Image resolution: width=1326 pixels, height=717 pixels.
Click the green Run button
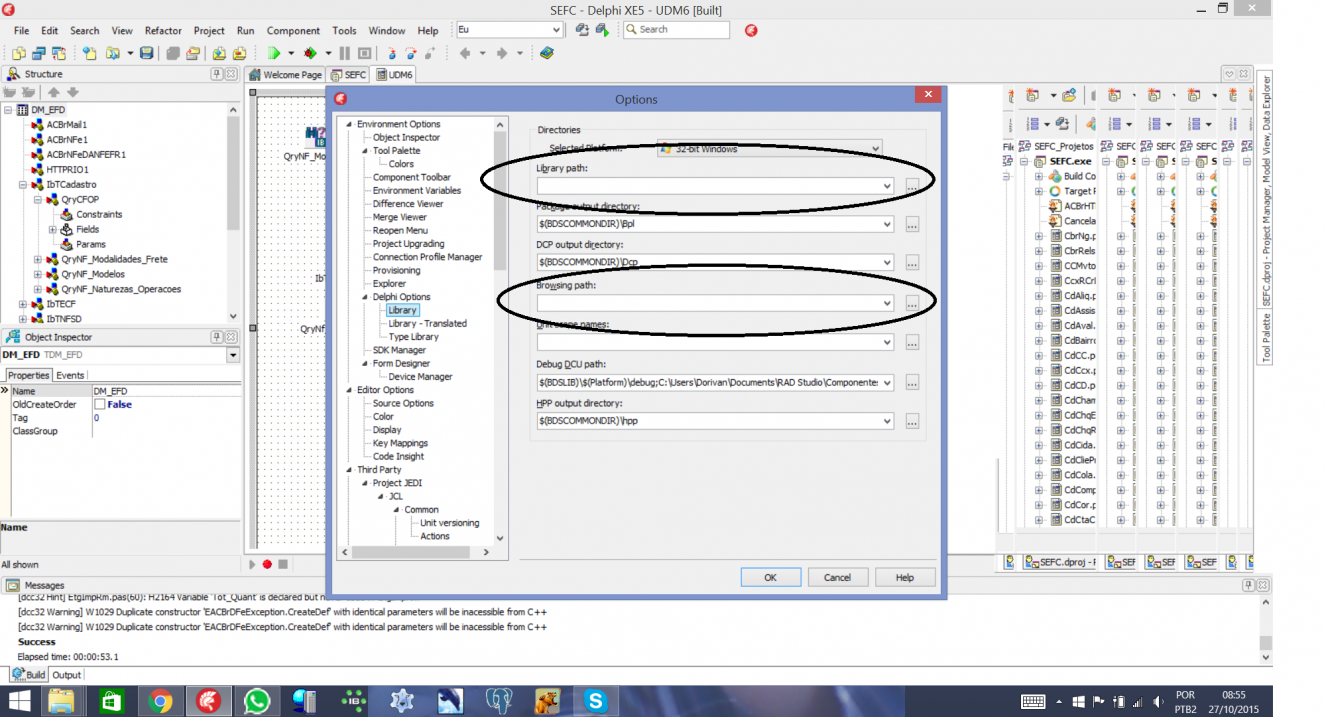274,53
